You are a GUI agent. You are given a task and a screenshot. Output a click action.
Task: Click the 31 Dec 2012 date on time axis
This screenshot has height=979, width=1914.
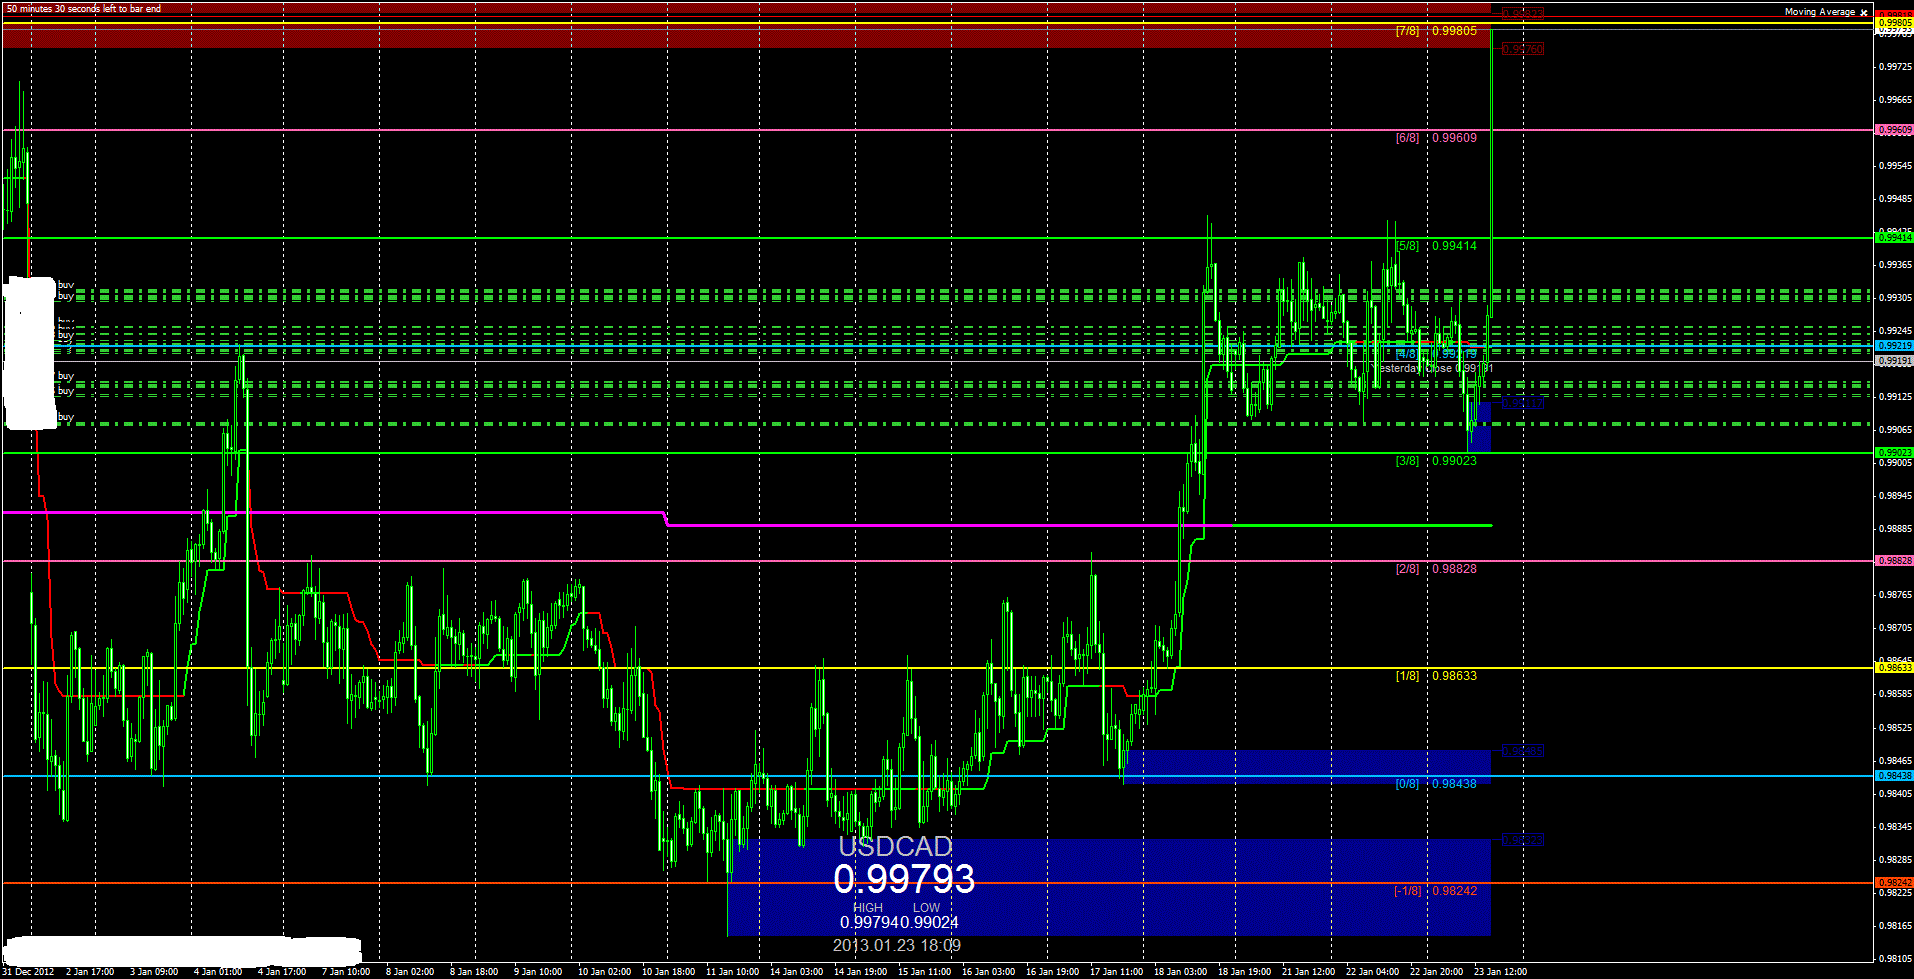pos(28,972)
